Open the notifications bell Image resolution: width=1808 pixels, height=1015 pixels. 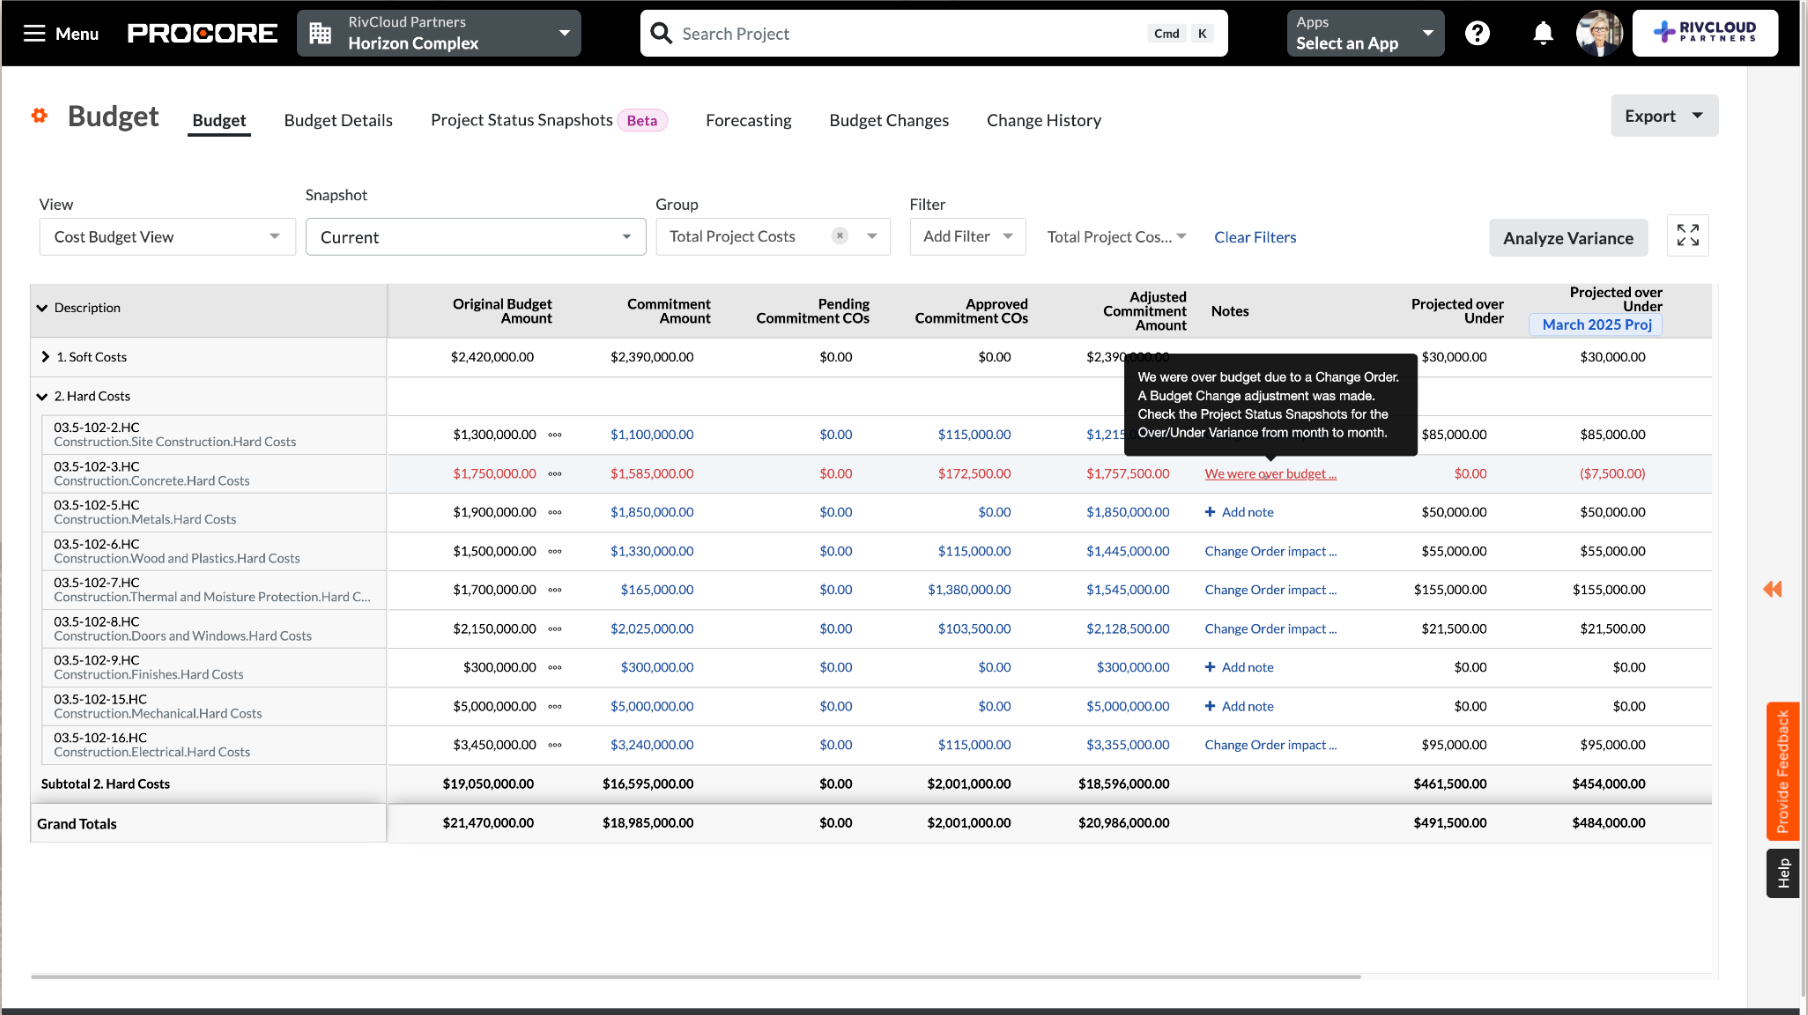pos(1542,32)
